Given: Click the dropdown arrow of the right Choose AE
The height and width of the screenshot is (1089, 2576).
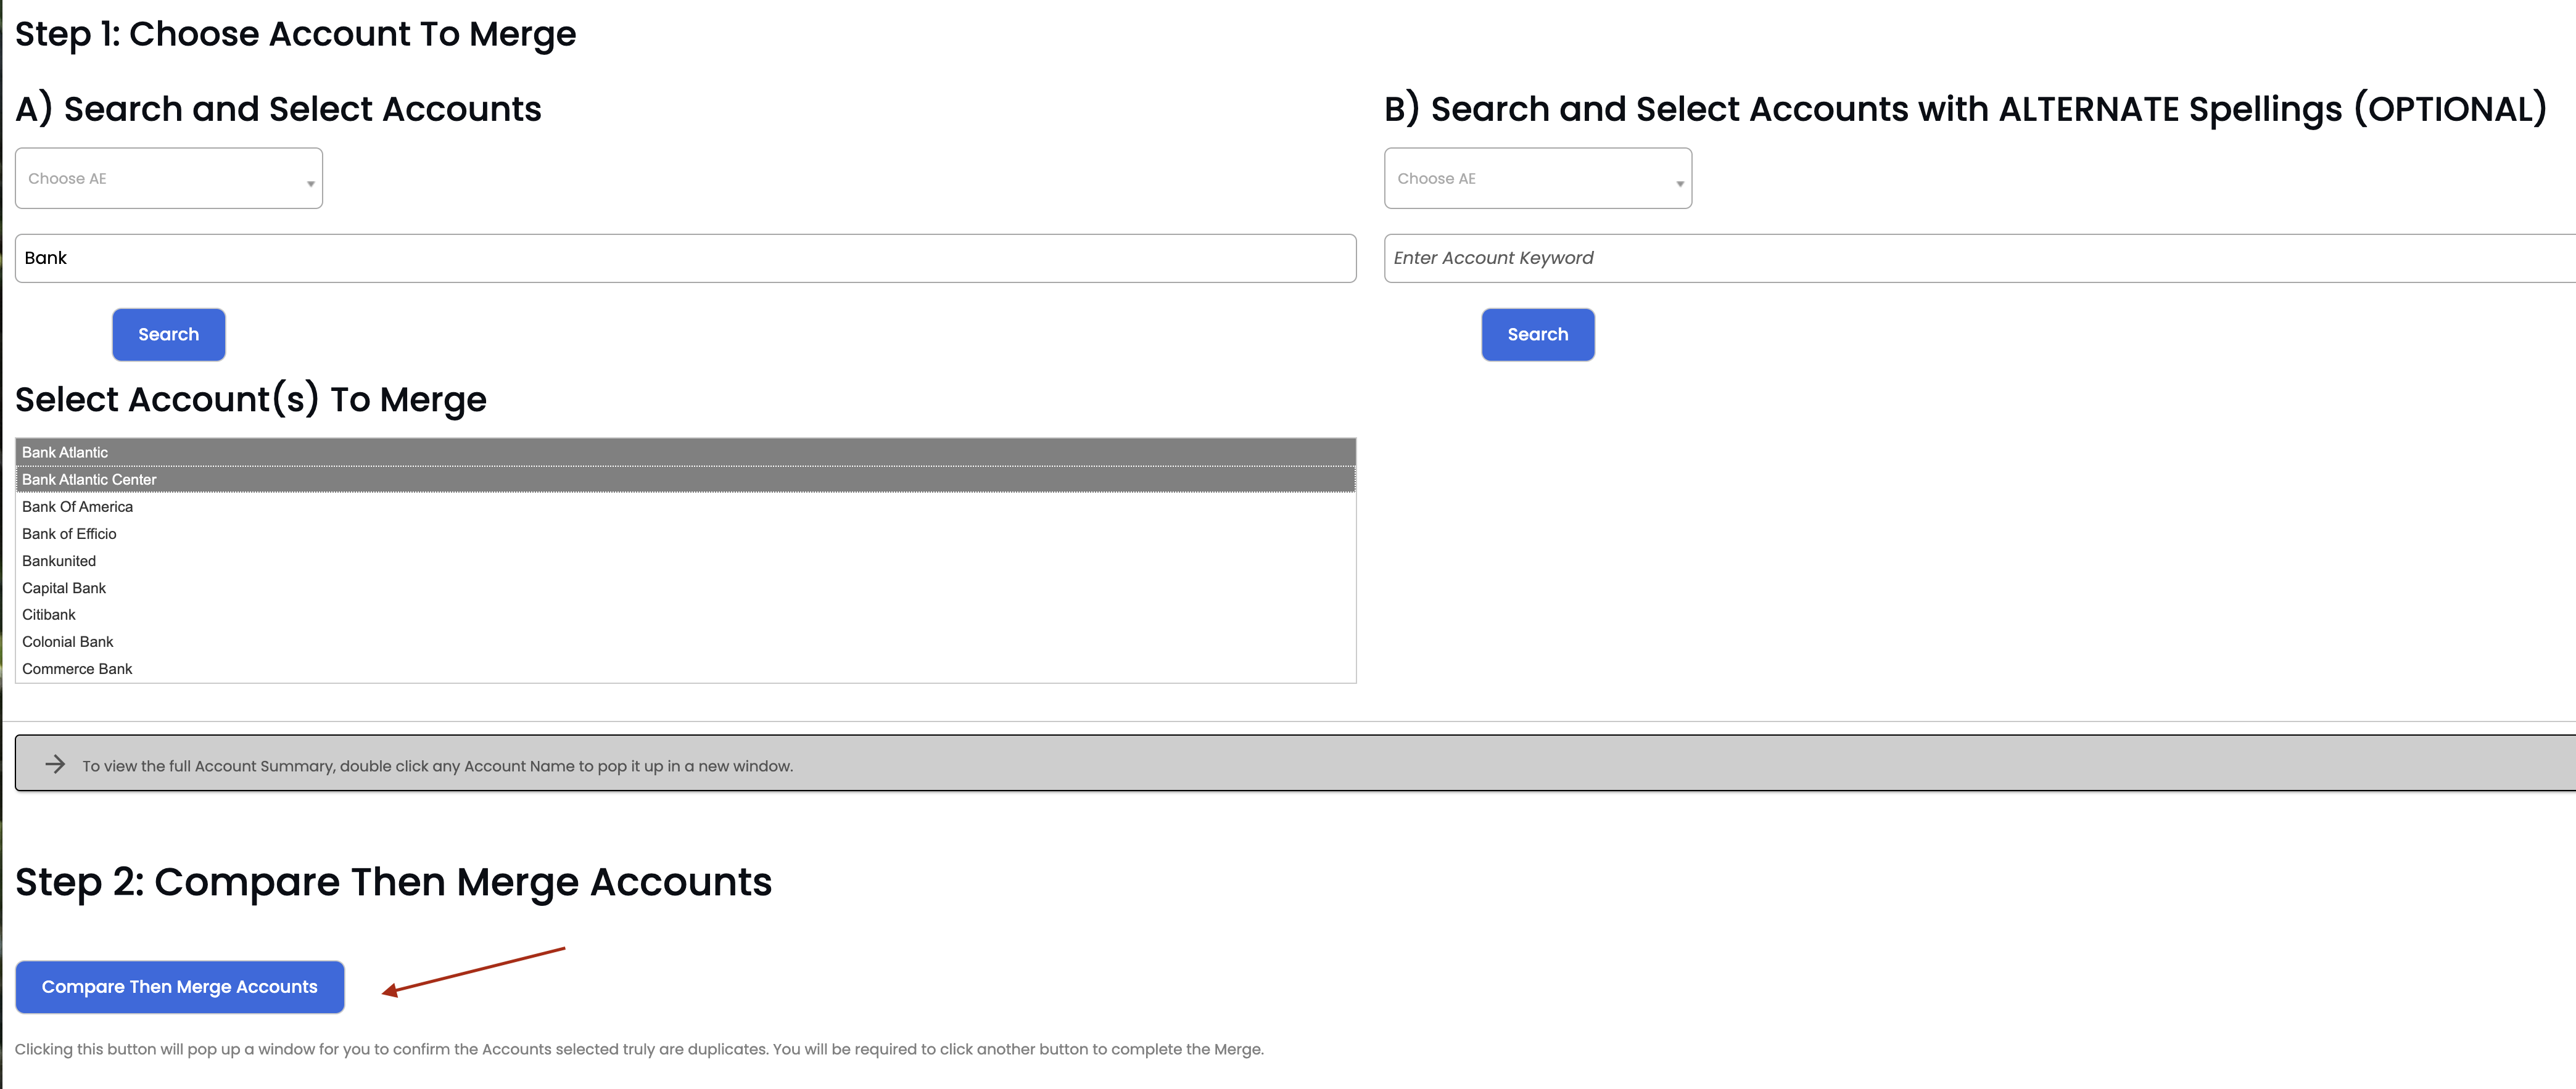Looking at the screenshot, I should pyautogui.click(x=1680, y=184).
